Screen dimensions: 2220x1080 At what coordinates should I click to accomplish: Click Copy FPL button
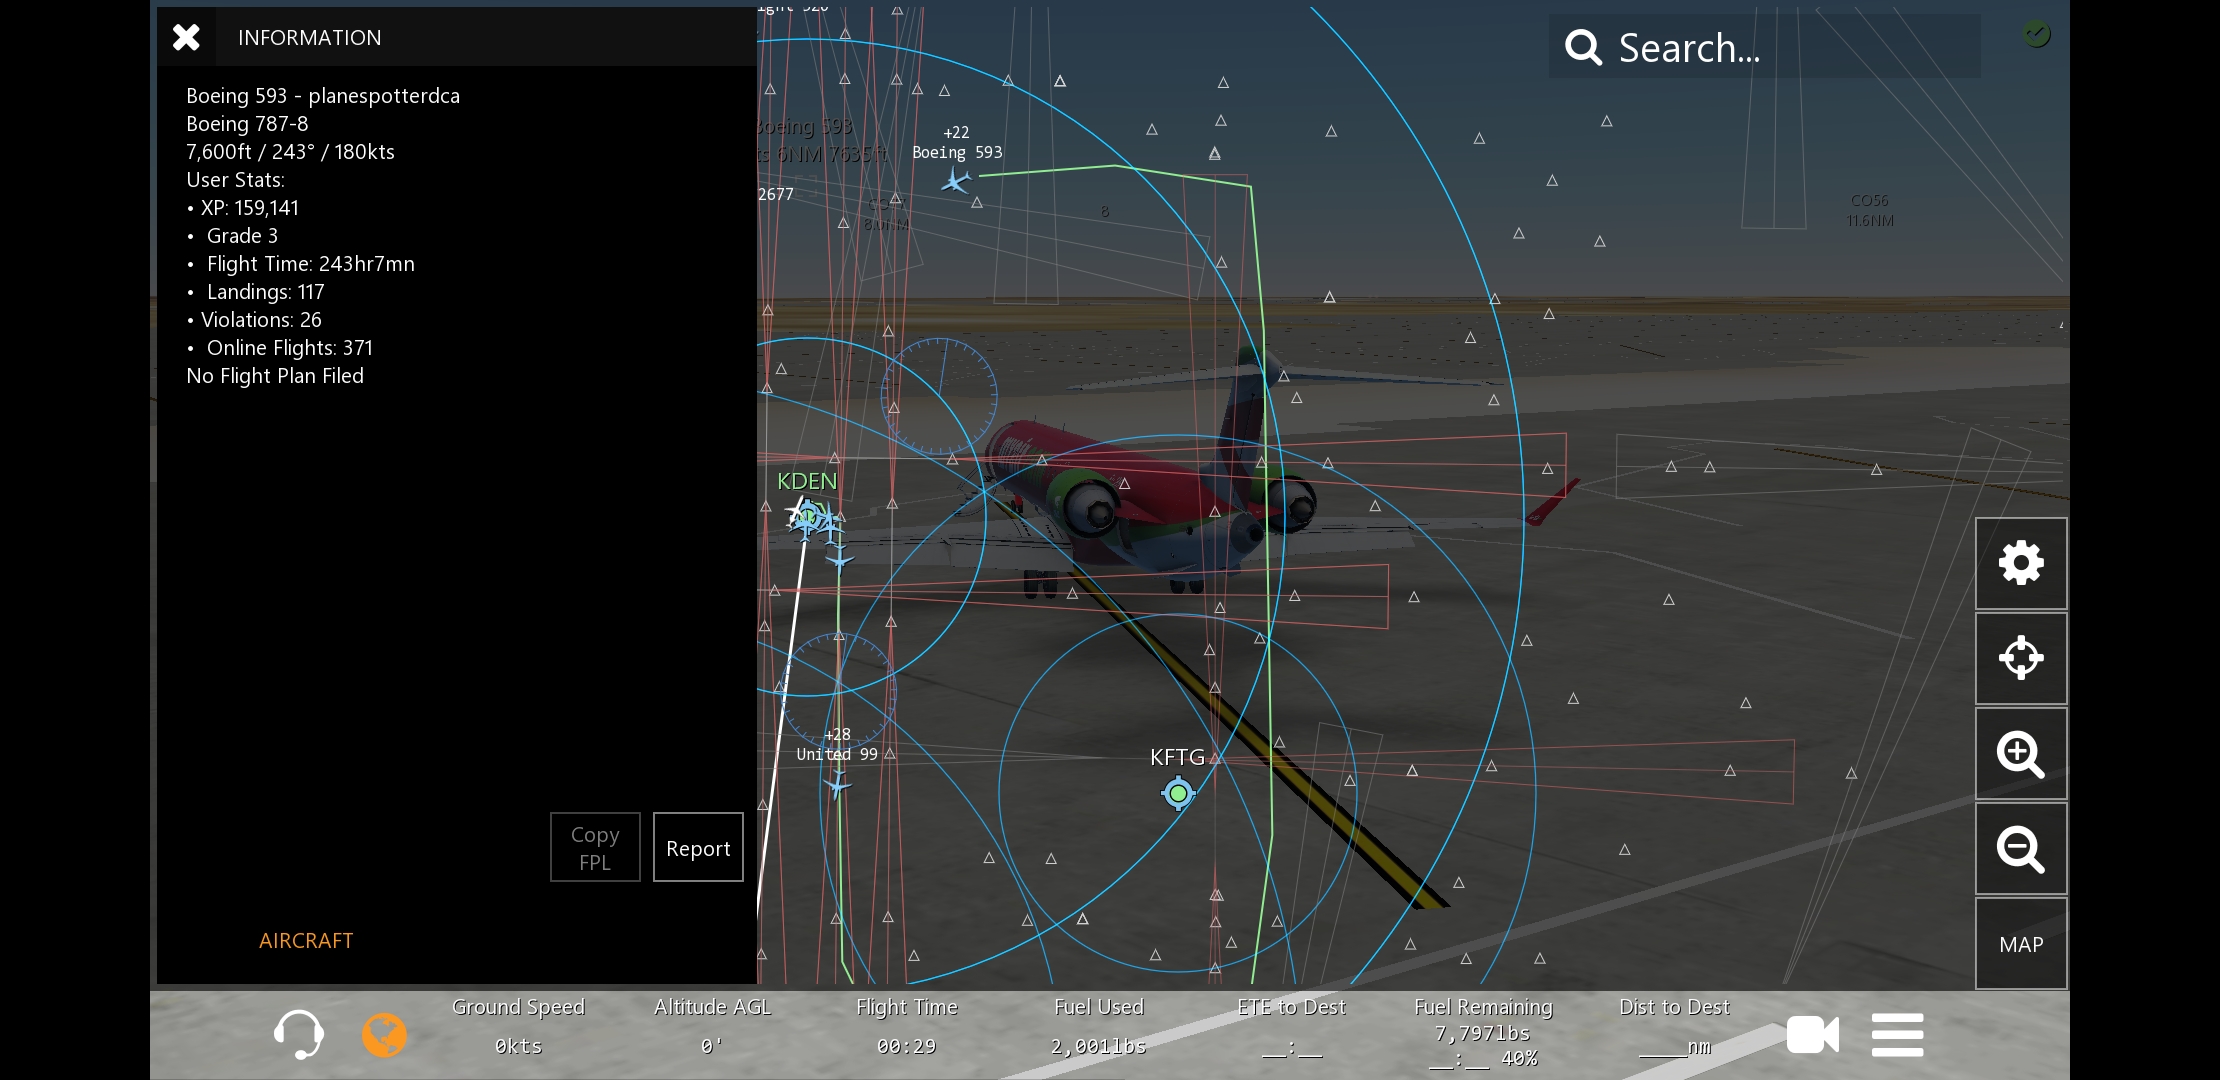tap(595, 848)
